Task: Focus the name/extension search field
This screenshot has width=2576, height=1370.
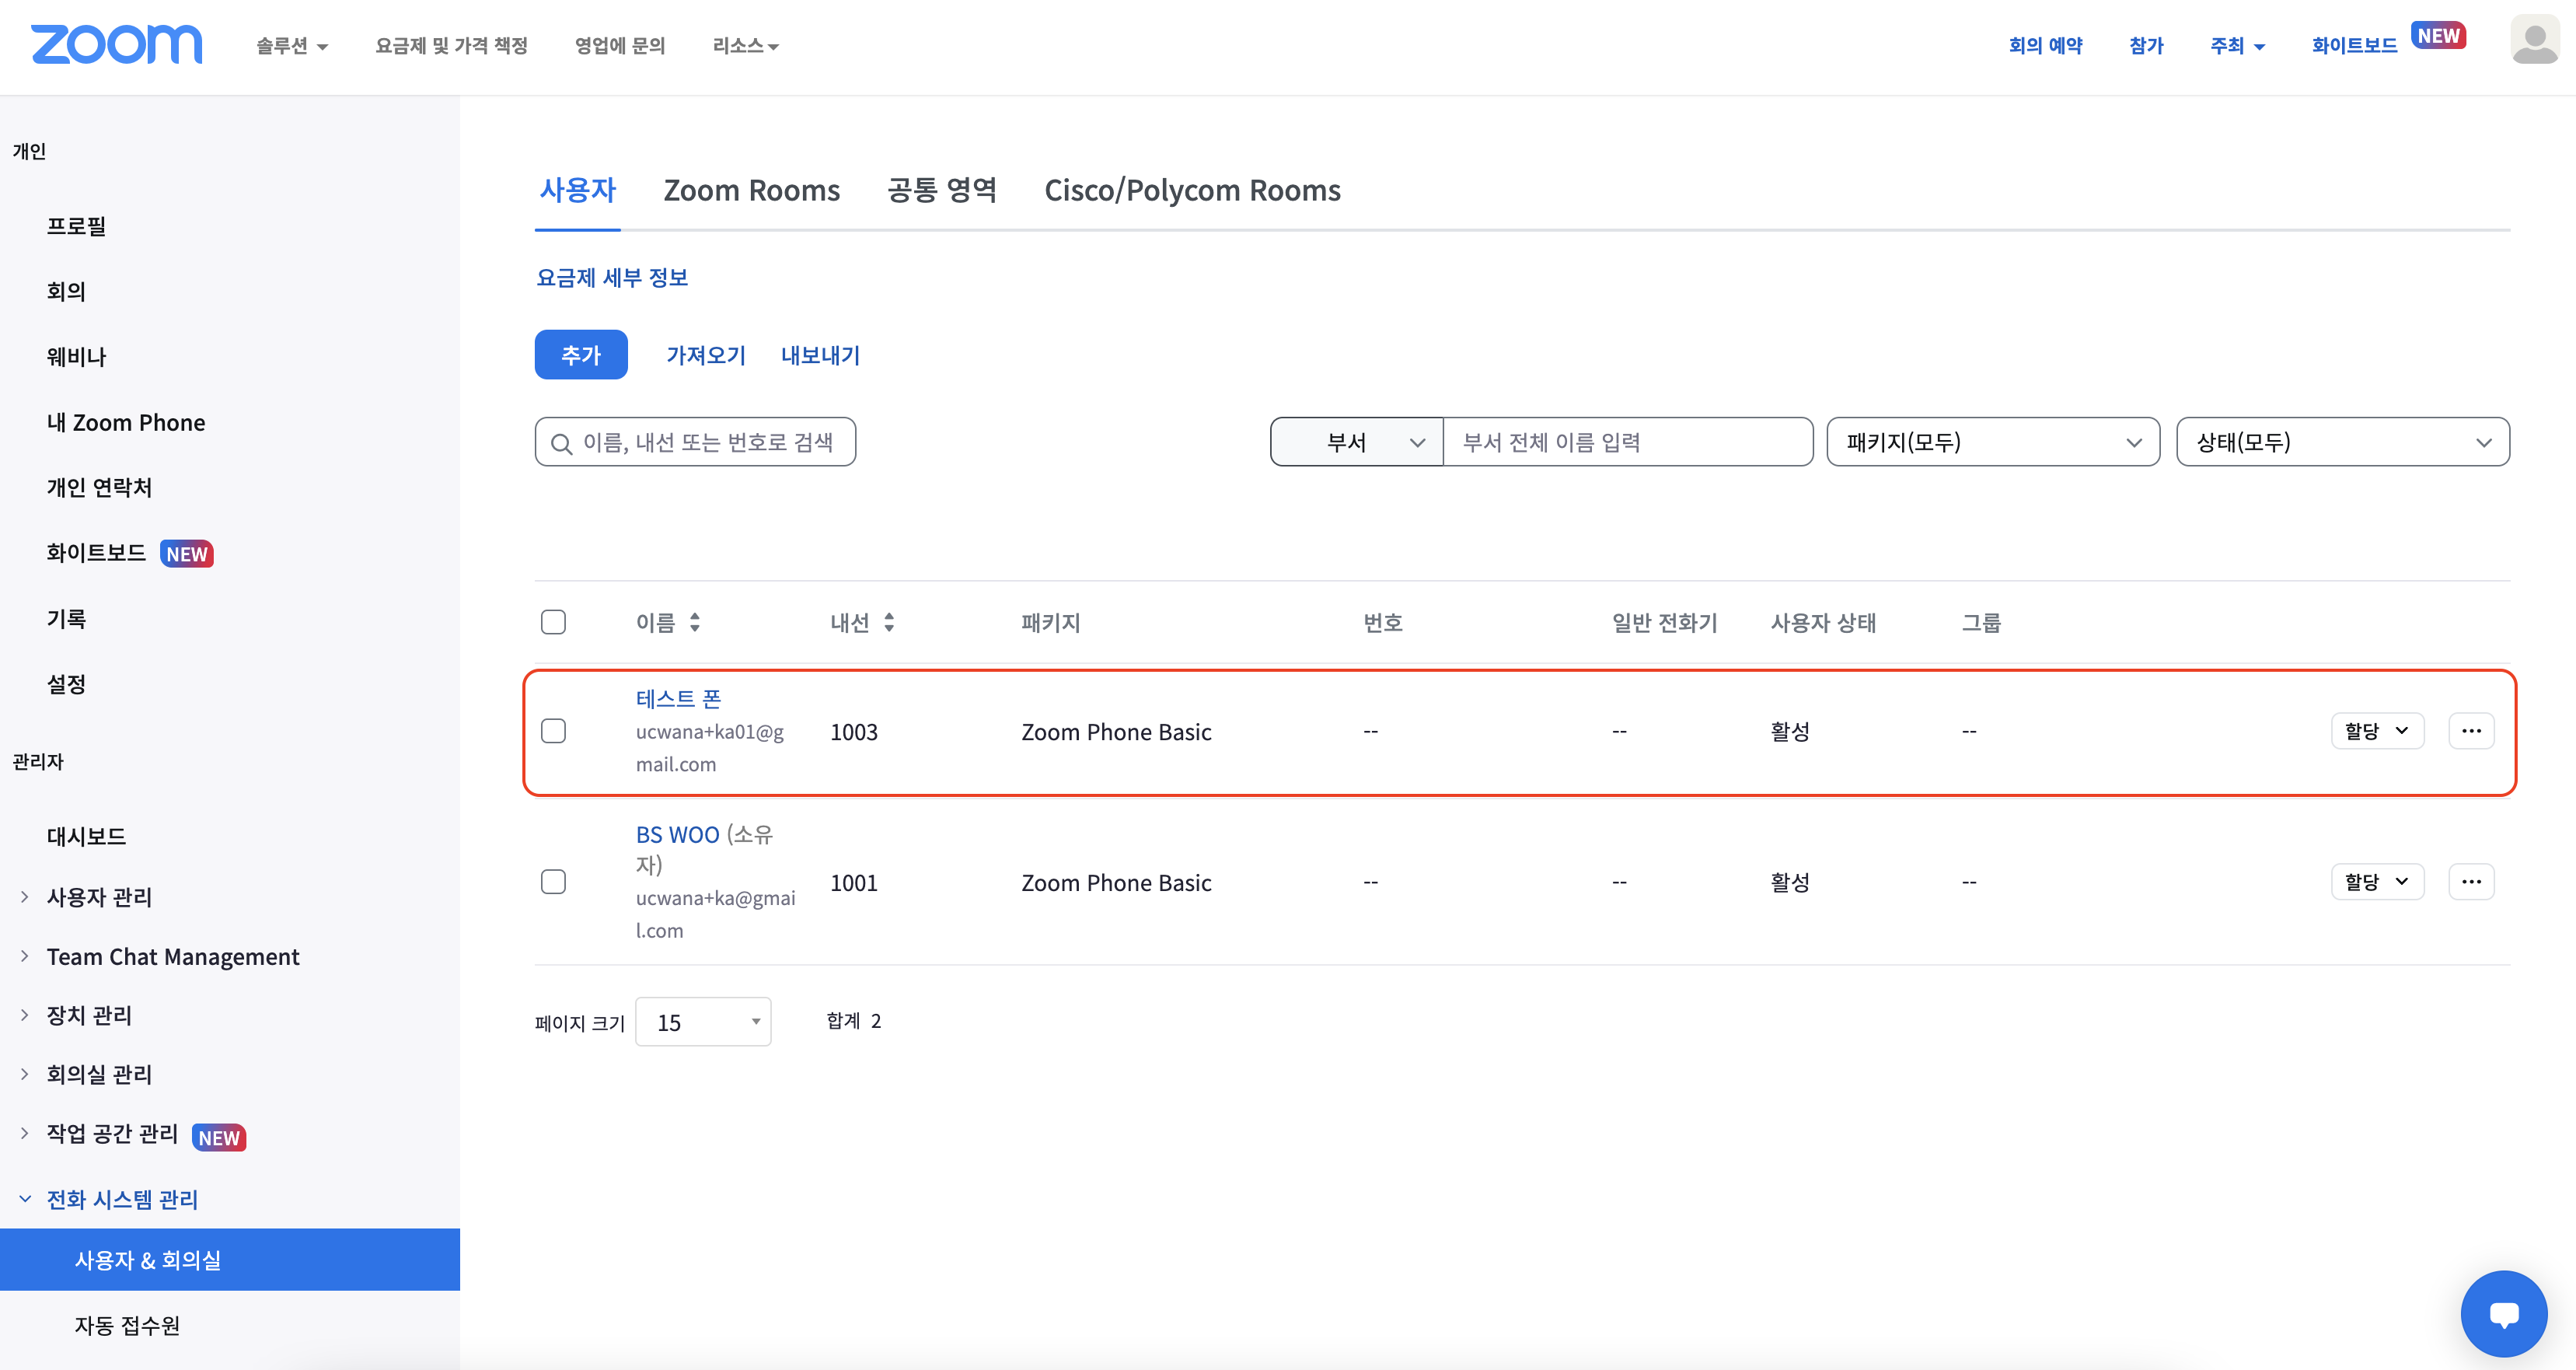Action: tap(695, 442)
